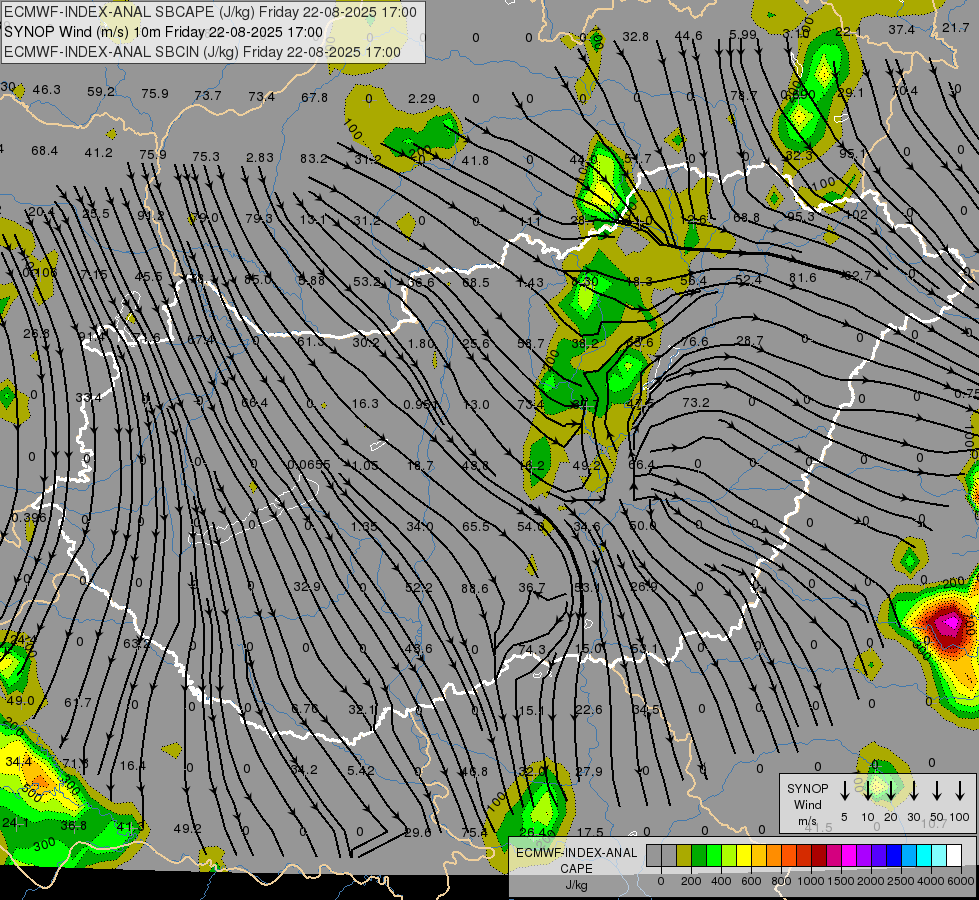The width and height of the screenshot is (979, 900).
Task: Pick the pure yellow CAPE legend swatch
Action: (744, 856)
